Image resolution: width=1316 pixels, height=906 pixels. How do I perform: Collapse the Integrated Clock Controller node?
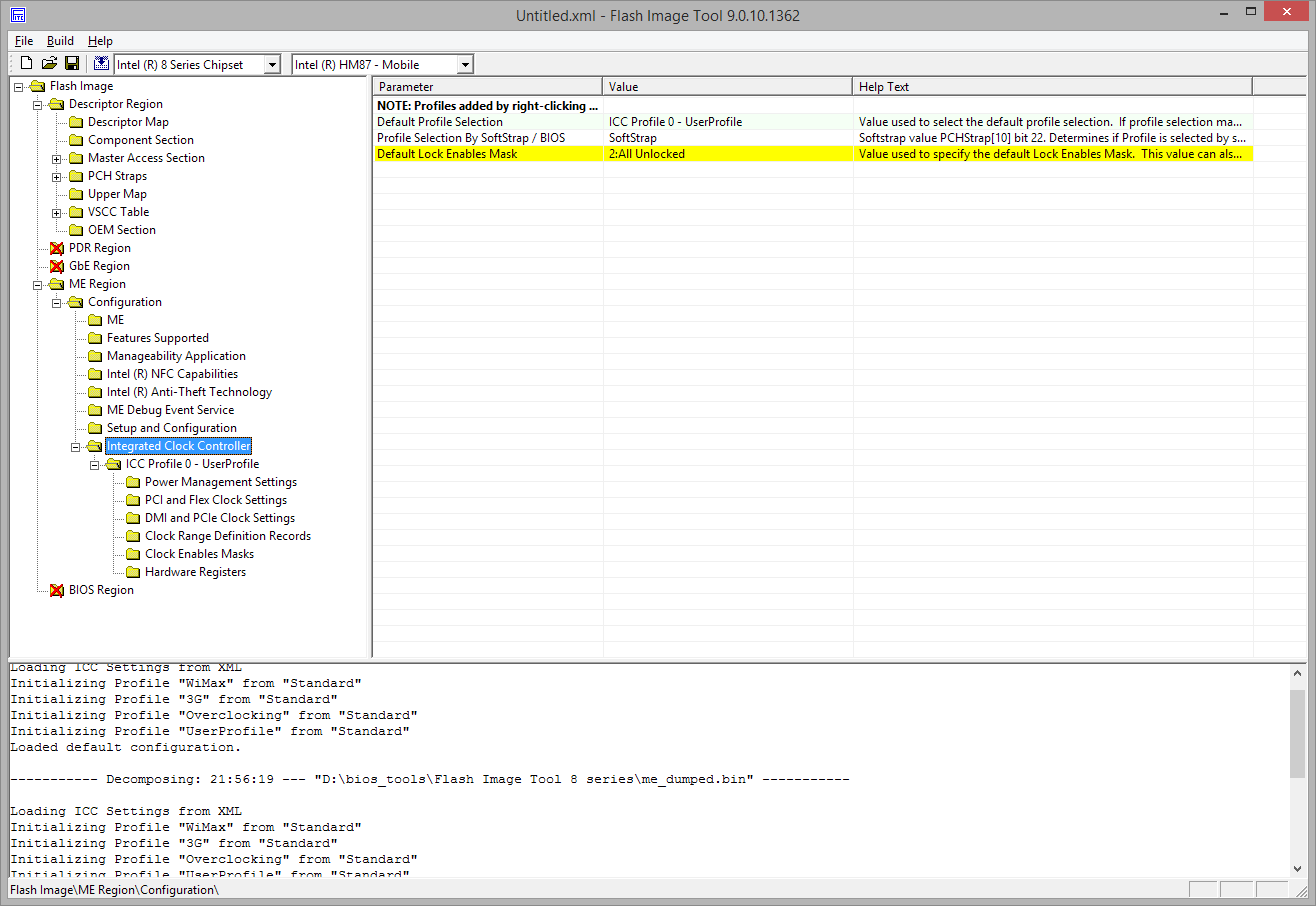coord(76,446)
